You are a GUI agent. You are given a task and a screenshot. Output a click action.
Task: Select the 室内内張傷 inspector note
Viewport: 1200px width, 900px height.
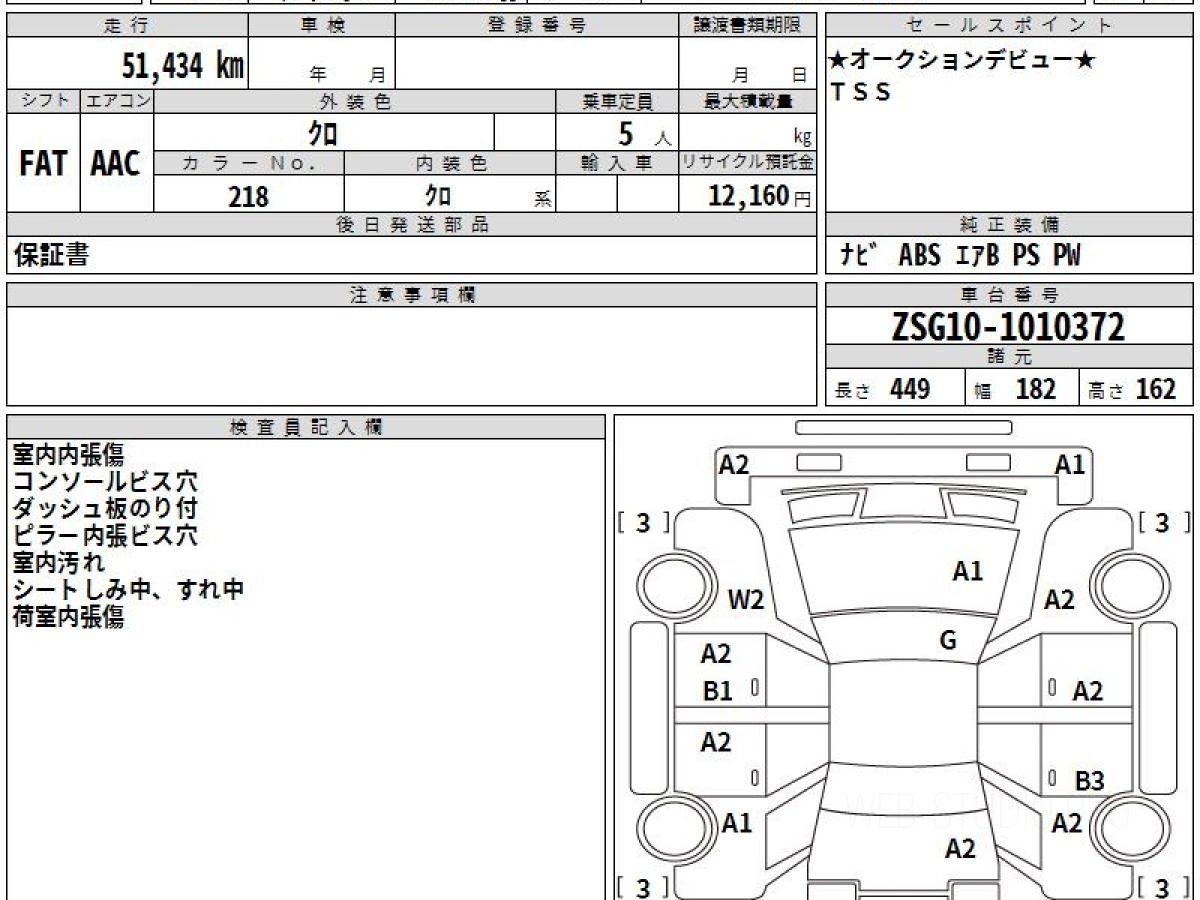coord(68,455)
